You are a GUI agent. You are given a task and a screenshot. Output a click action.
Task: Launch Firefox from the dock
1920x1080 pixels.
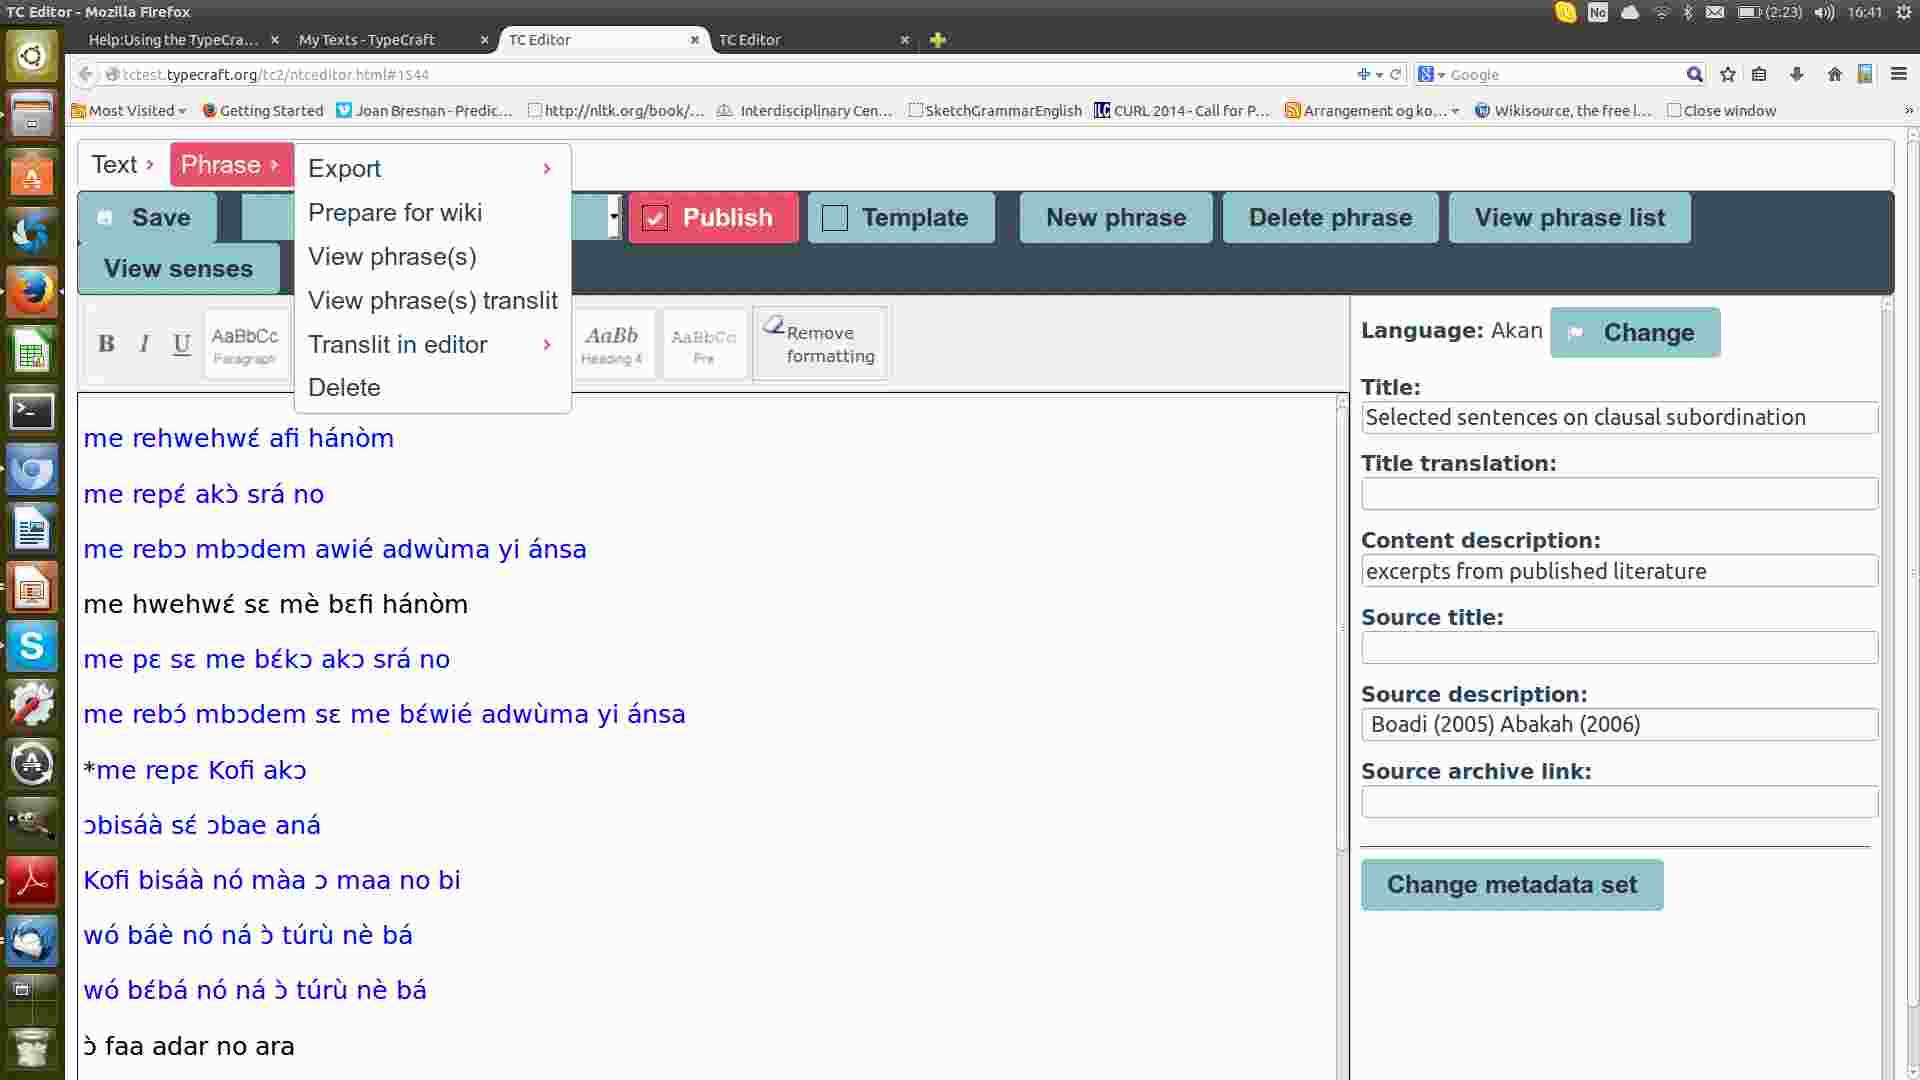tap(32, 292)
